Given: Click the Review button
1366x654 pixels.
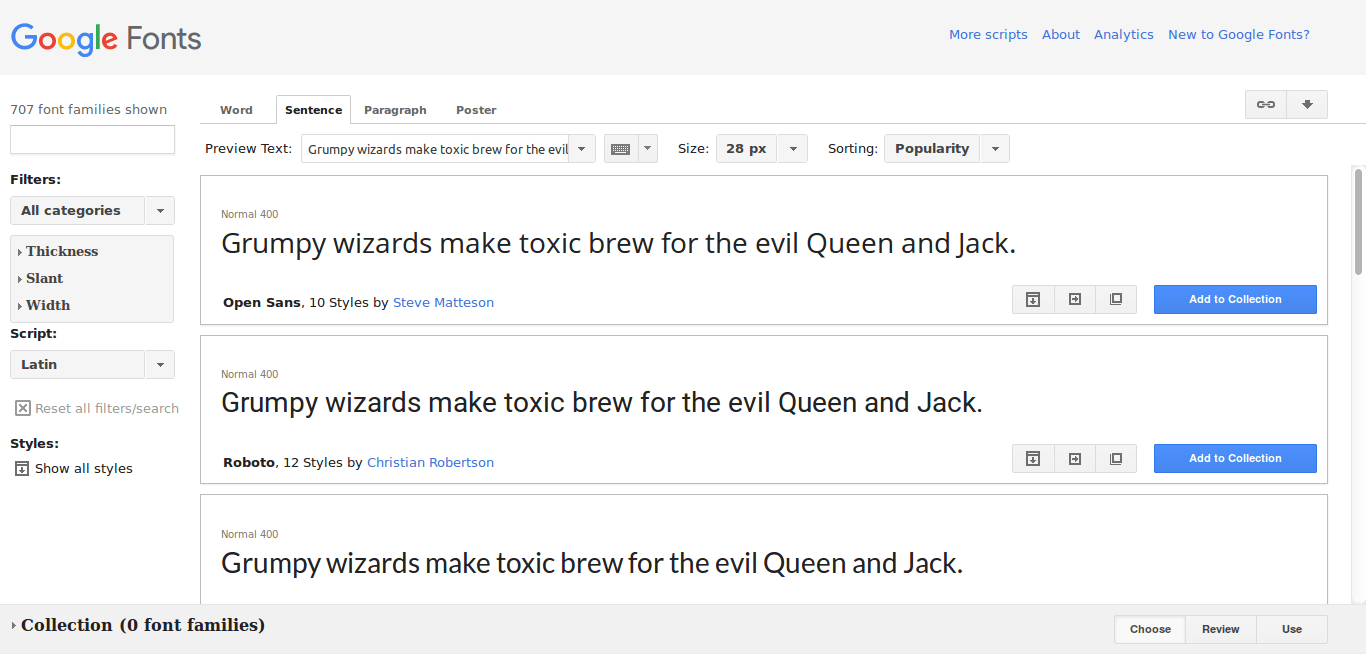Looking at the screenshot, I should coord(1221,629).
